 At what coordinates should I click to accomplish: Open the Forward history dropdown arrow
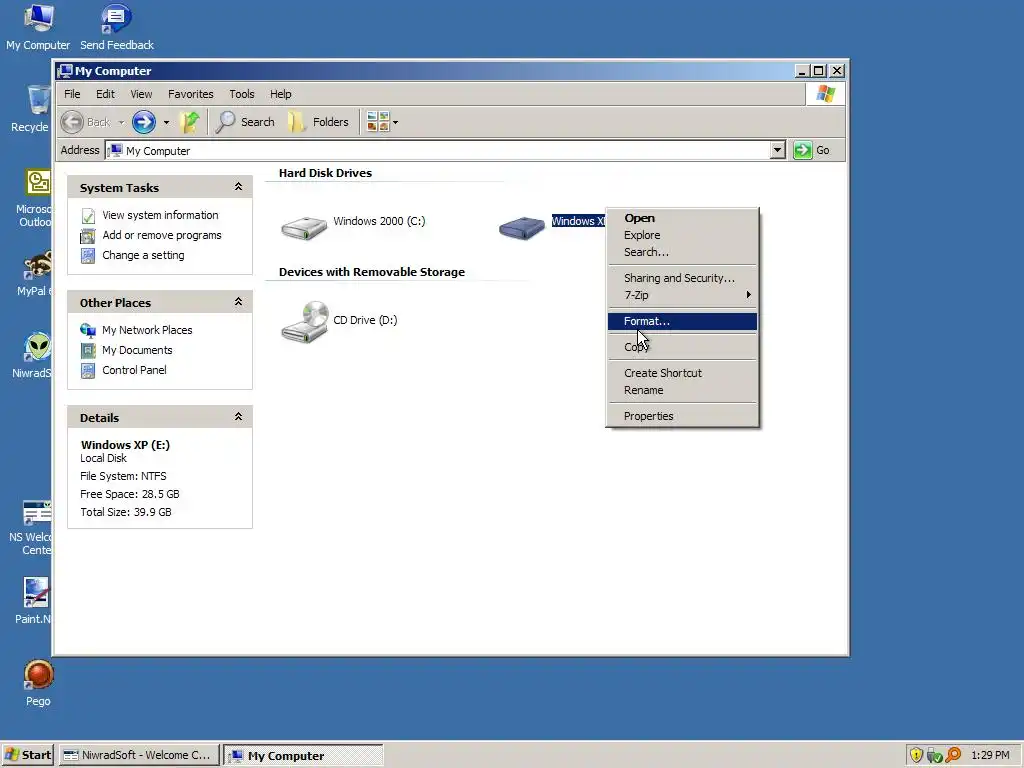(x=166, y=122)
